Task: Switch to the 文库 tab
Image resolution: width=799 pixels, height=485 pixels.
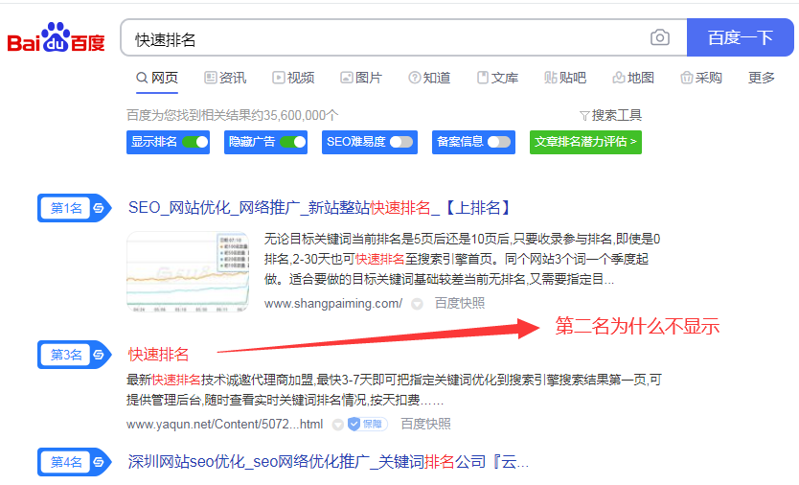Action: [497, 78]
